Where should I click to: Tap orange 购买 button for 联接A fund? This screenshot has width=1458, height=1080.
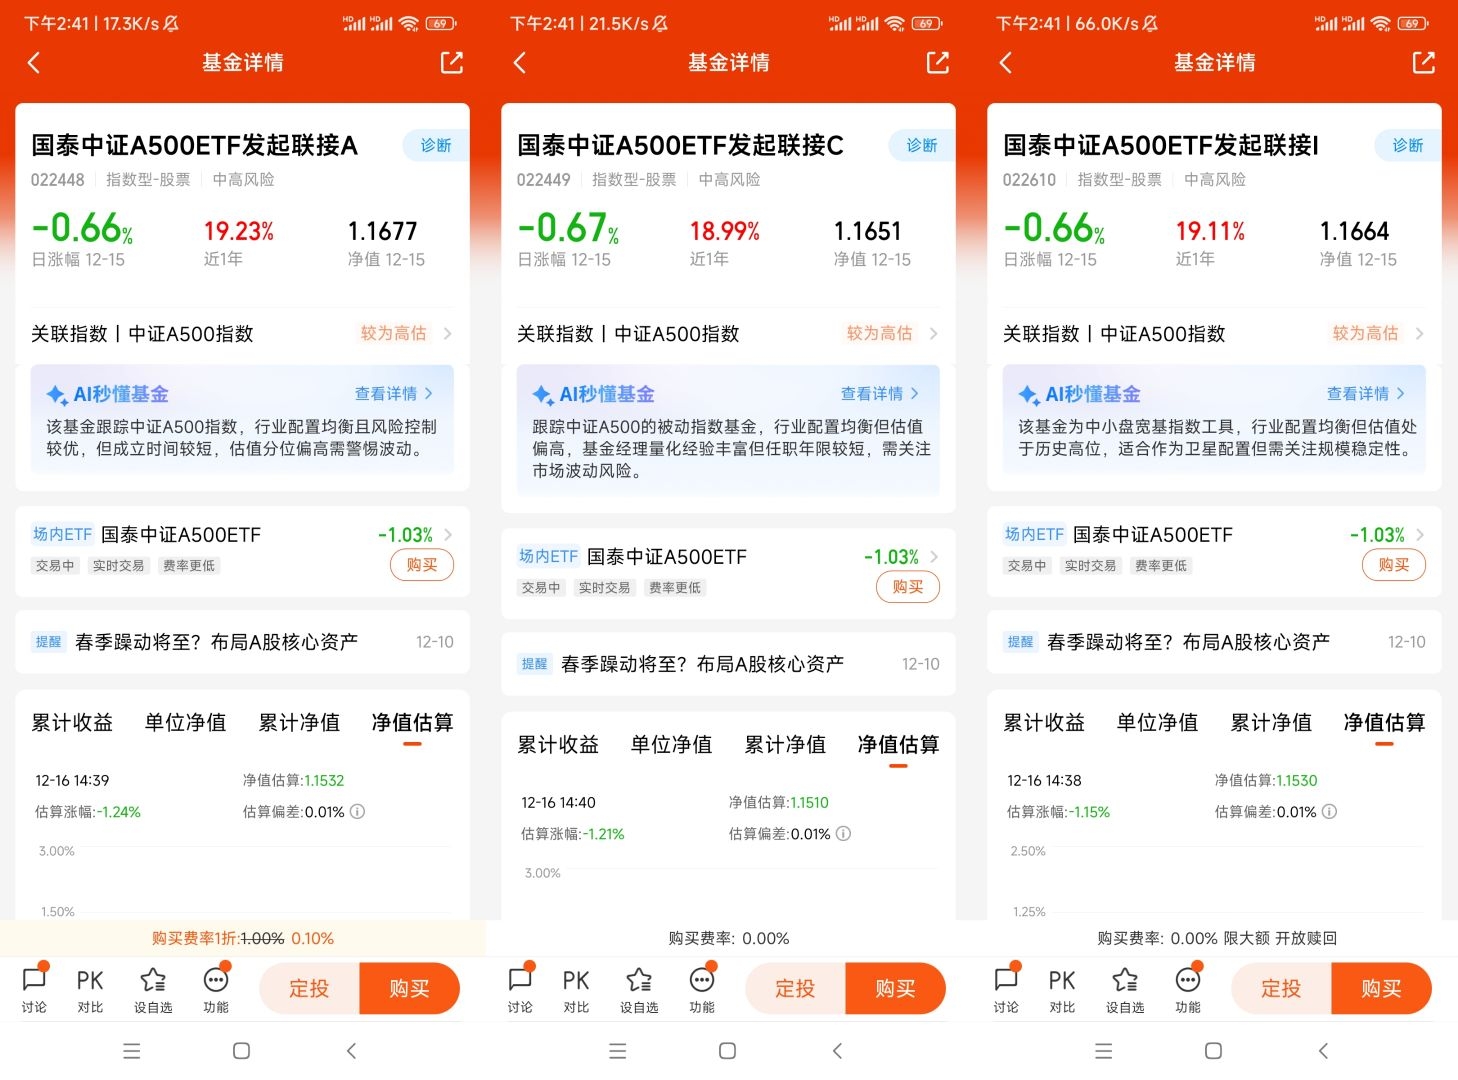[409, 989]
